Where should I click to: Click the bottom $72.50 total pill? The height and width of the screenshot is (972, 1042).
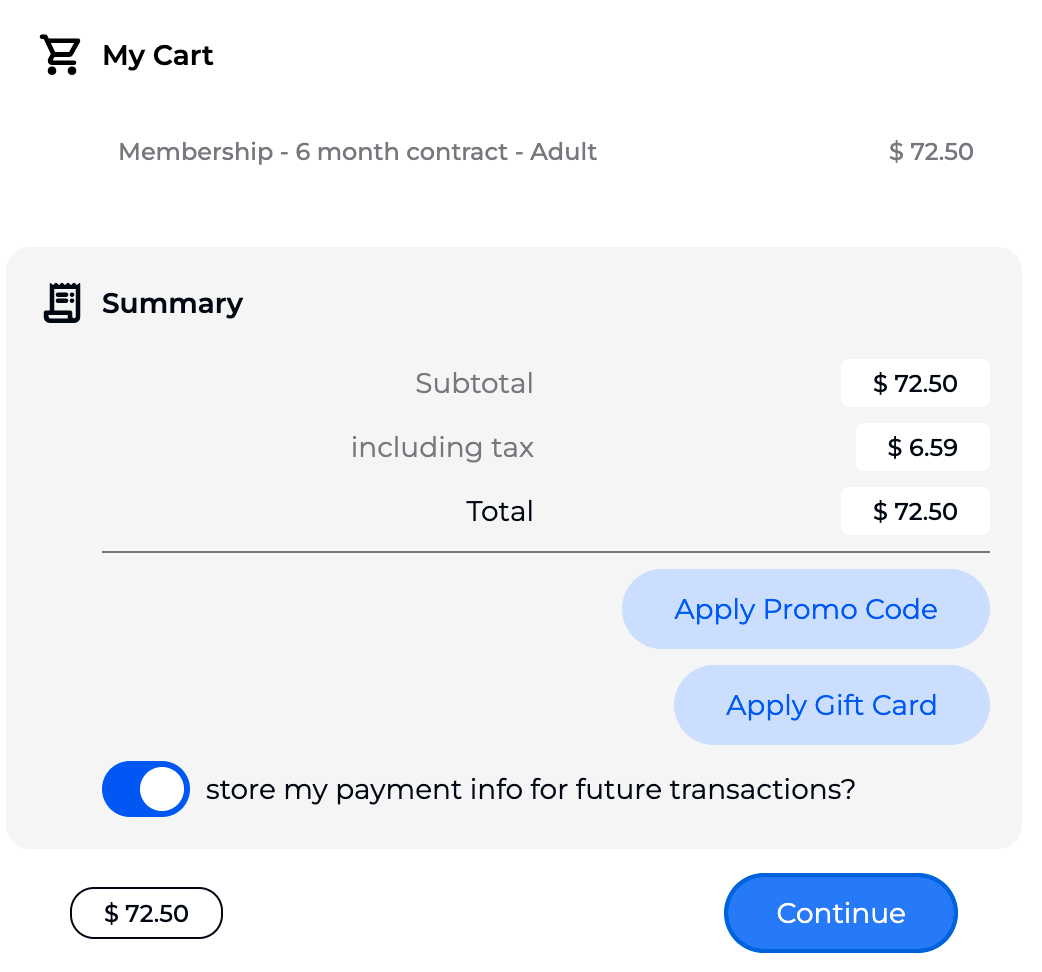(146, 913)
